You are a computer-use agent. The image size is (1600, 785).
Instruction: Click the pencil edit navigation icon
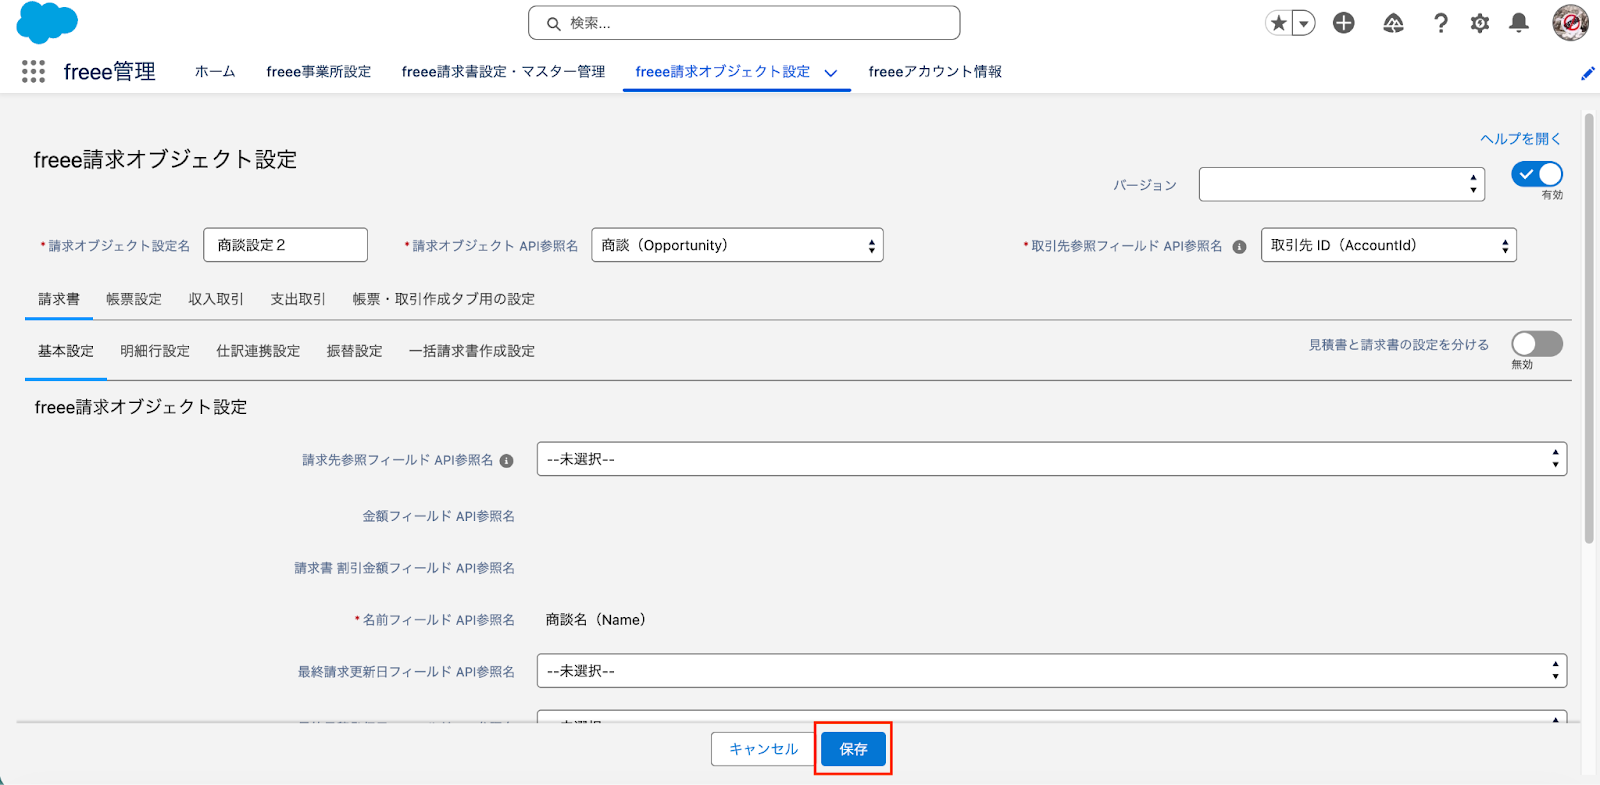point(1587,73)
